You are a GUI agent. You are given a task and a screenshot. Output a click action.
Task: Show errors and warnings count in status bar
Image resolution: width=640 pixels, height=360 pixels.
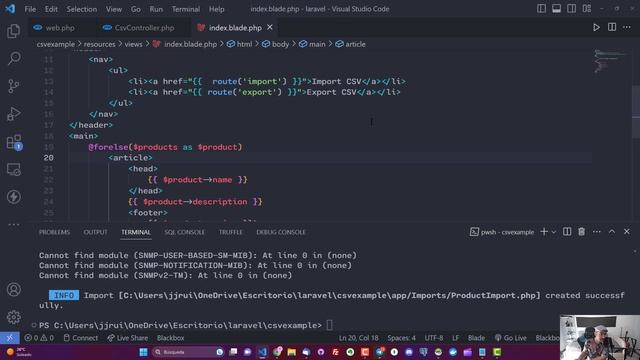[39, 338]
